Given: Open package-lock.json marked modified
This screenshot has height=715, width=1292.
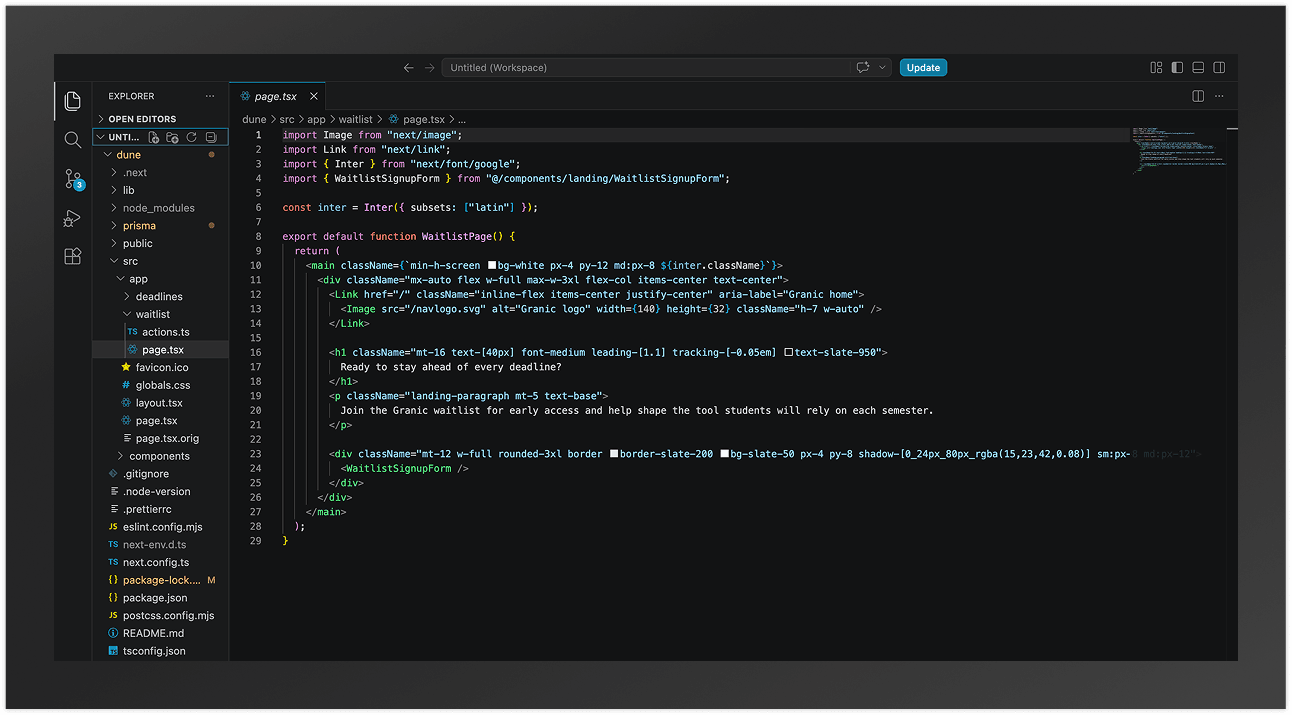Looking at the screenshot, I should pos(160,580).
